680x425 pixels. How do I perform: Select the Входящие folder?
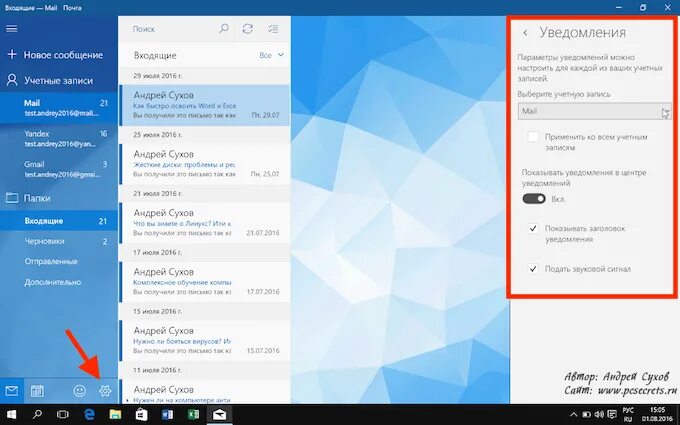pos(59,221)
